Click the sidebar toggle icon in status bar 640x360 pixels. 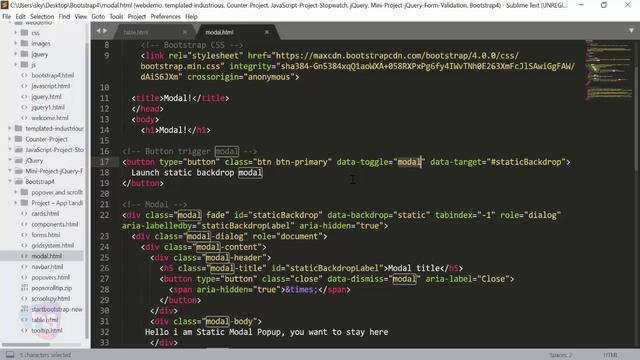[x=10, y=355]
